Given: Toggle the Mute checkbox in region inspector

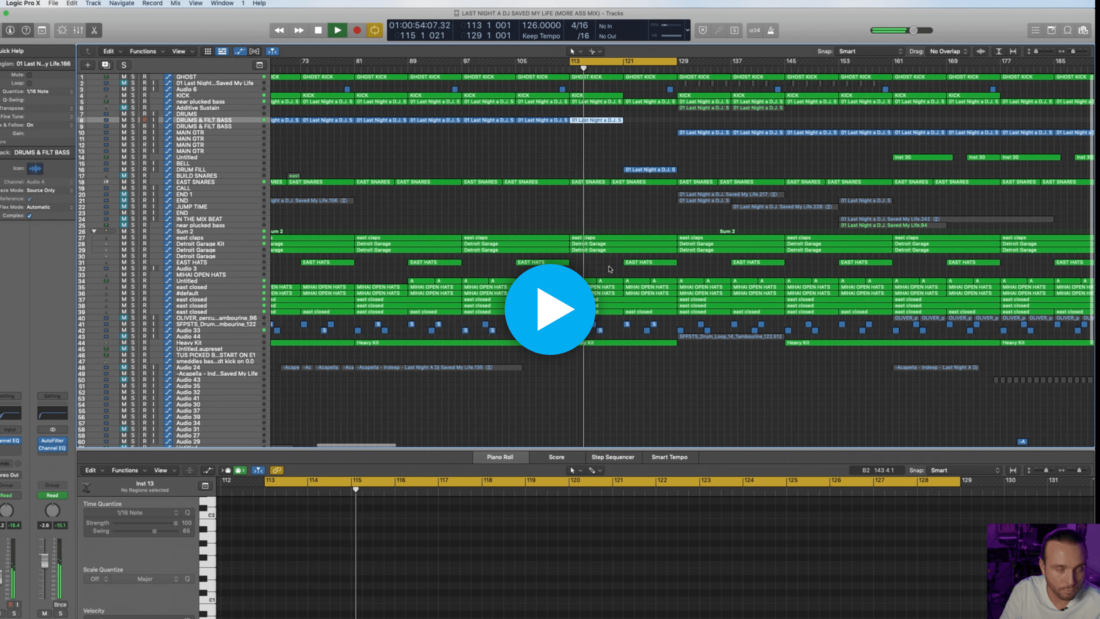Looking at the screenshot, I should coord(29,74).
